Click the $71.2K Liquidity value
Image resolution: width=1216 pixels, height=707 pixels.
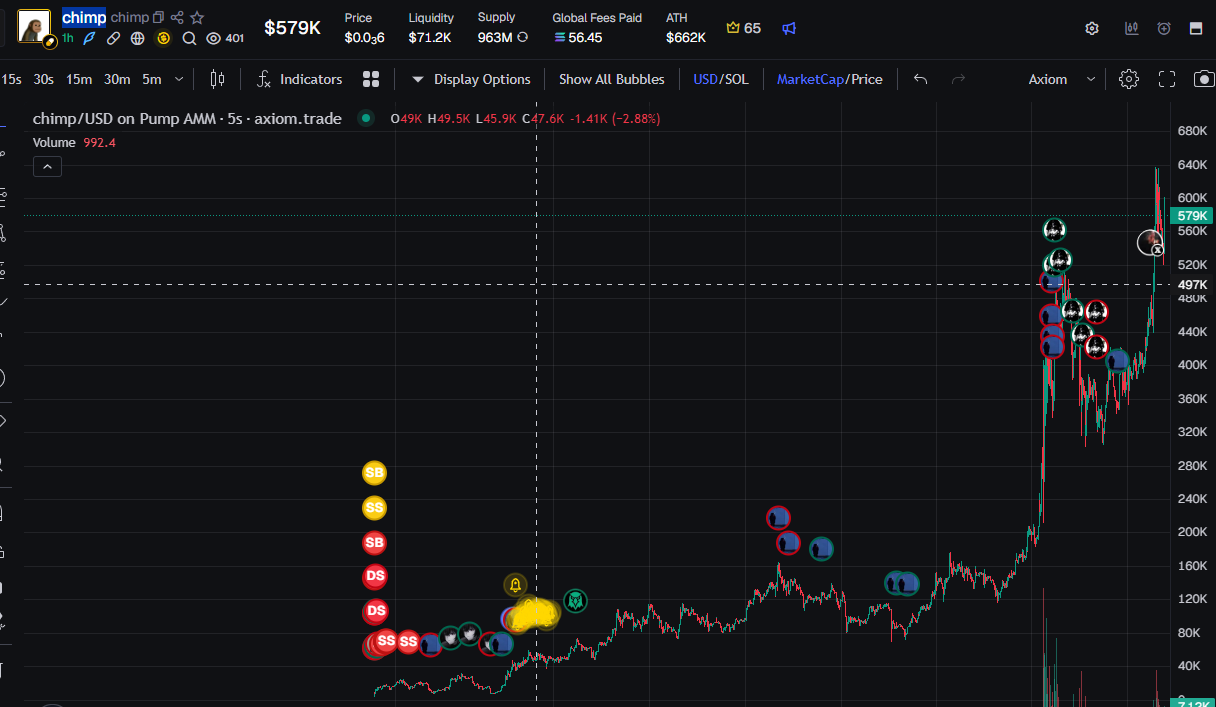430,37
